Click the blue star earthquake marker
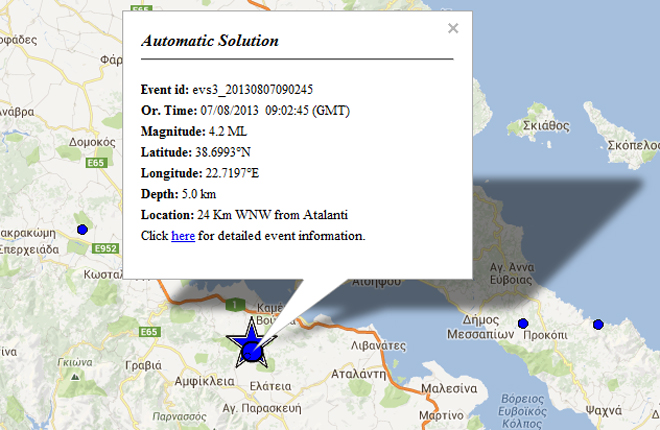Image resolution: width=660 pixels, height=430 pixels. [252, 346]
